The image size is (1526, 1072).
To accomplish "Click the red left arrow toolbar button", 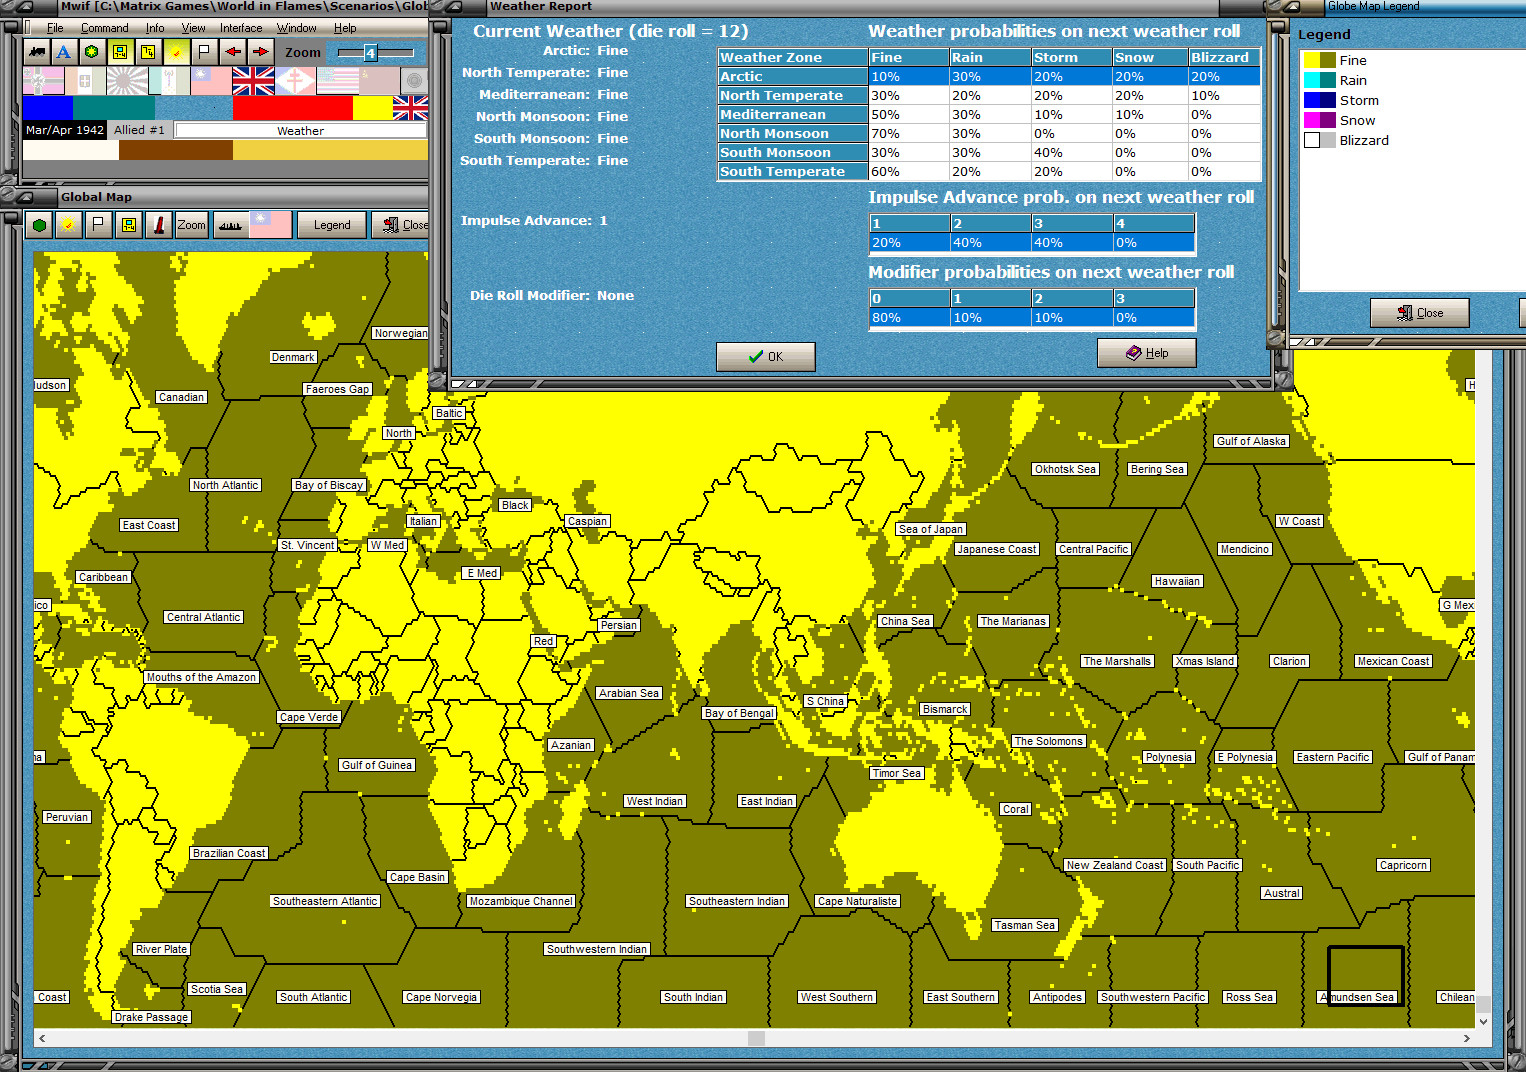I will 232,51.
